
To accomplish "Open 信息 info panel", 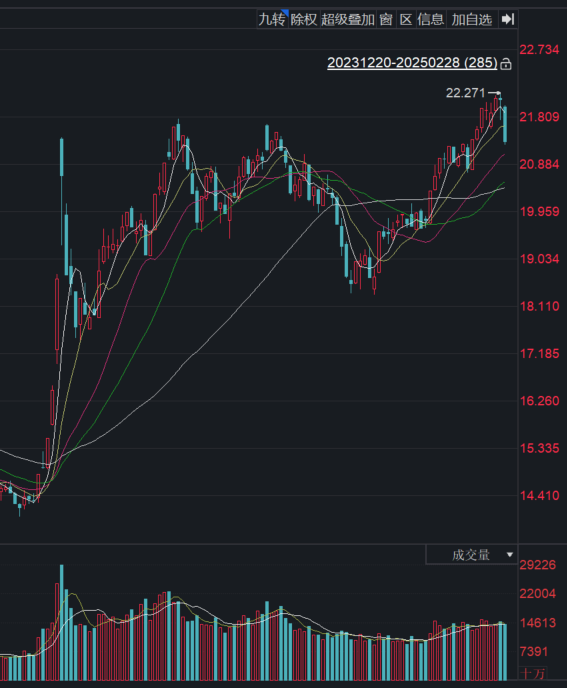I will tap(431, 19).
